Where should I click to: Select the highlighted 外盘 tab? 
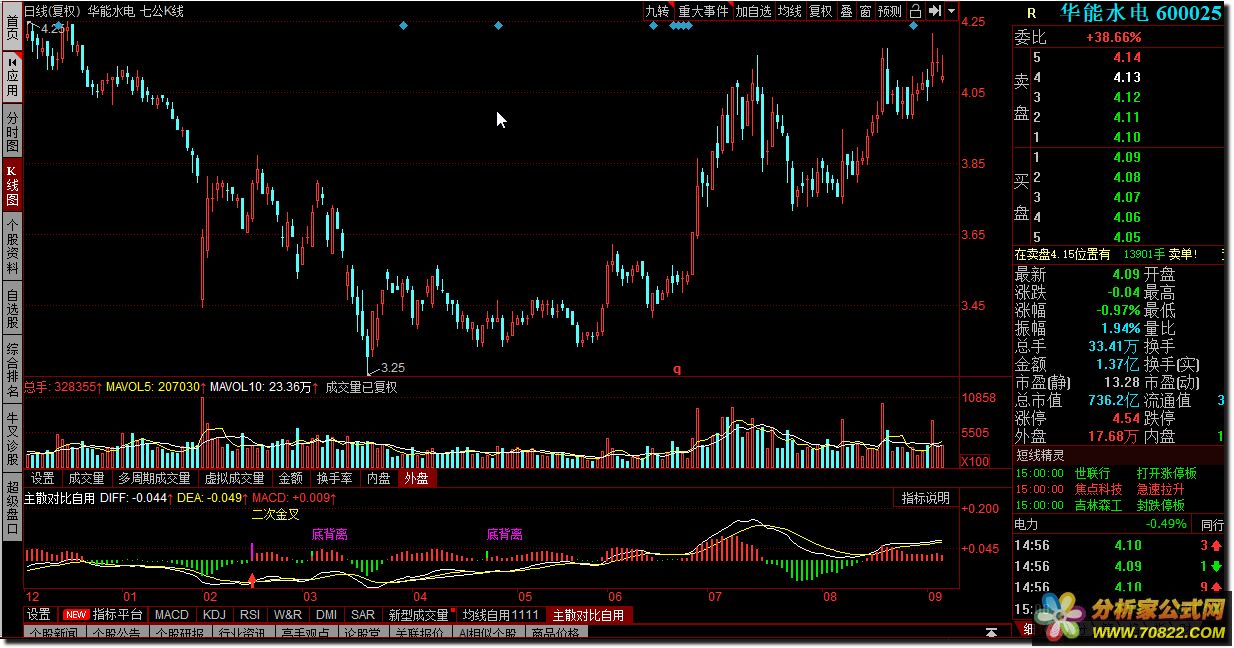point(415,478)
